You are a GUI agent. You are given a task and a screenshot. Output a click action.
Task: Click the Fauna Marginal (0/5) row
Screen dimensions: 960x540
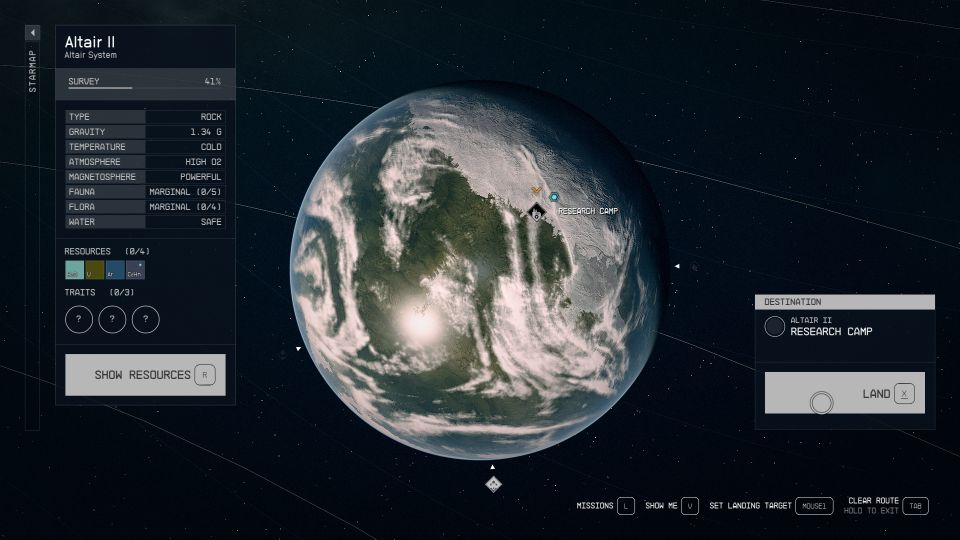pyautogui.click(x=145, y=192)
